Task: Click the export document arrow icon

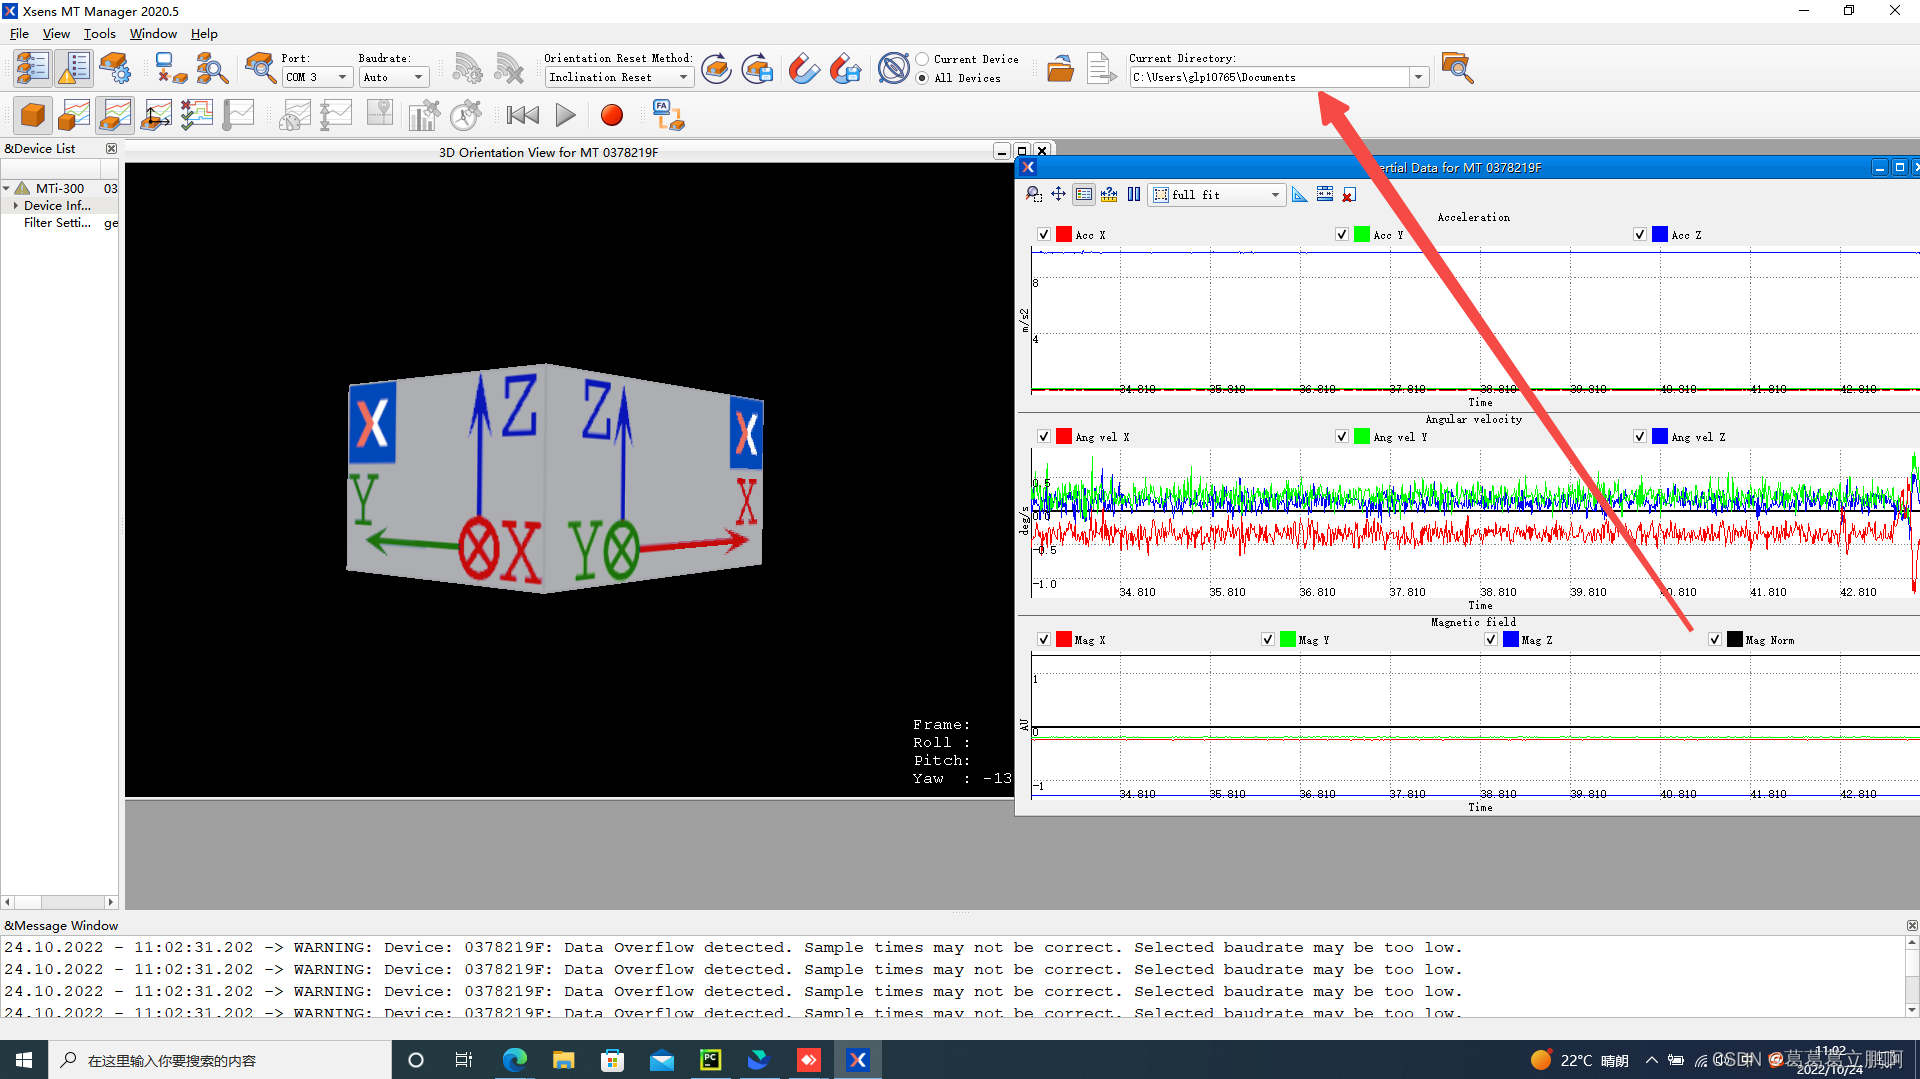Action: click(x=1101, y=68)
